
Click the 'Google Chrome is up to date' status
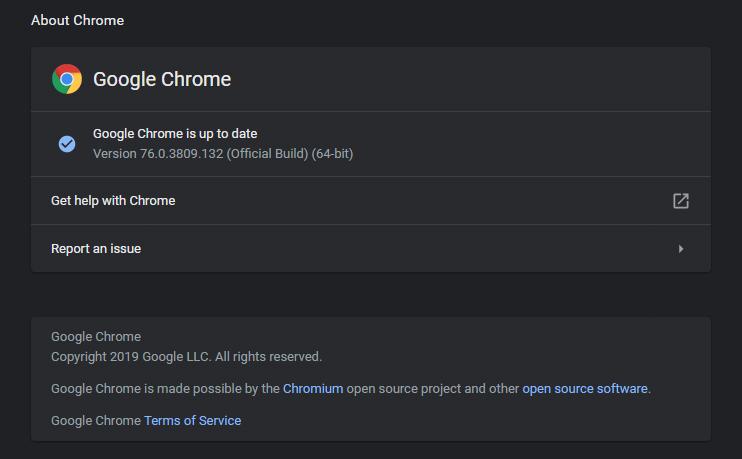coord(175,134)
